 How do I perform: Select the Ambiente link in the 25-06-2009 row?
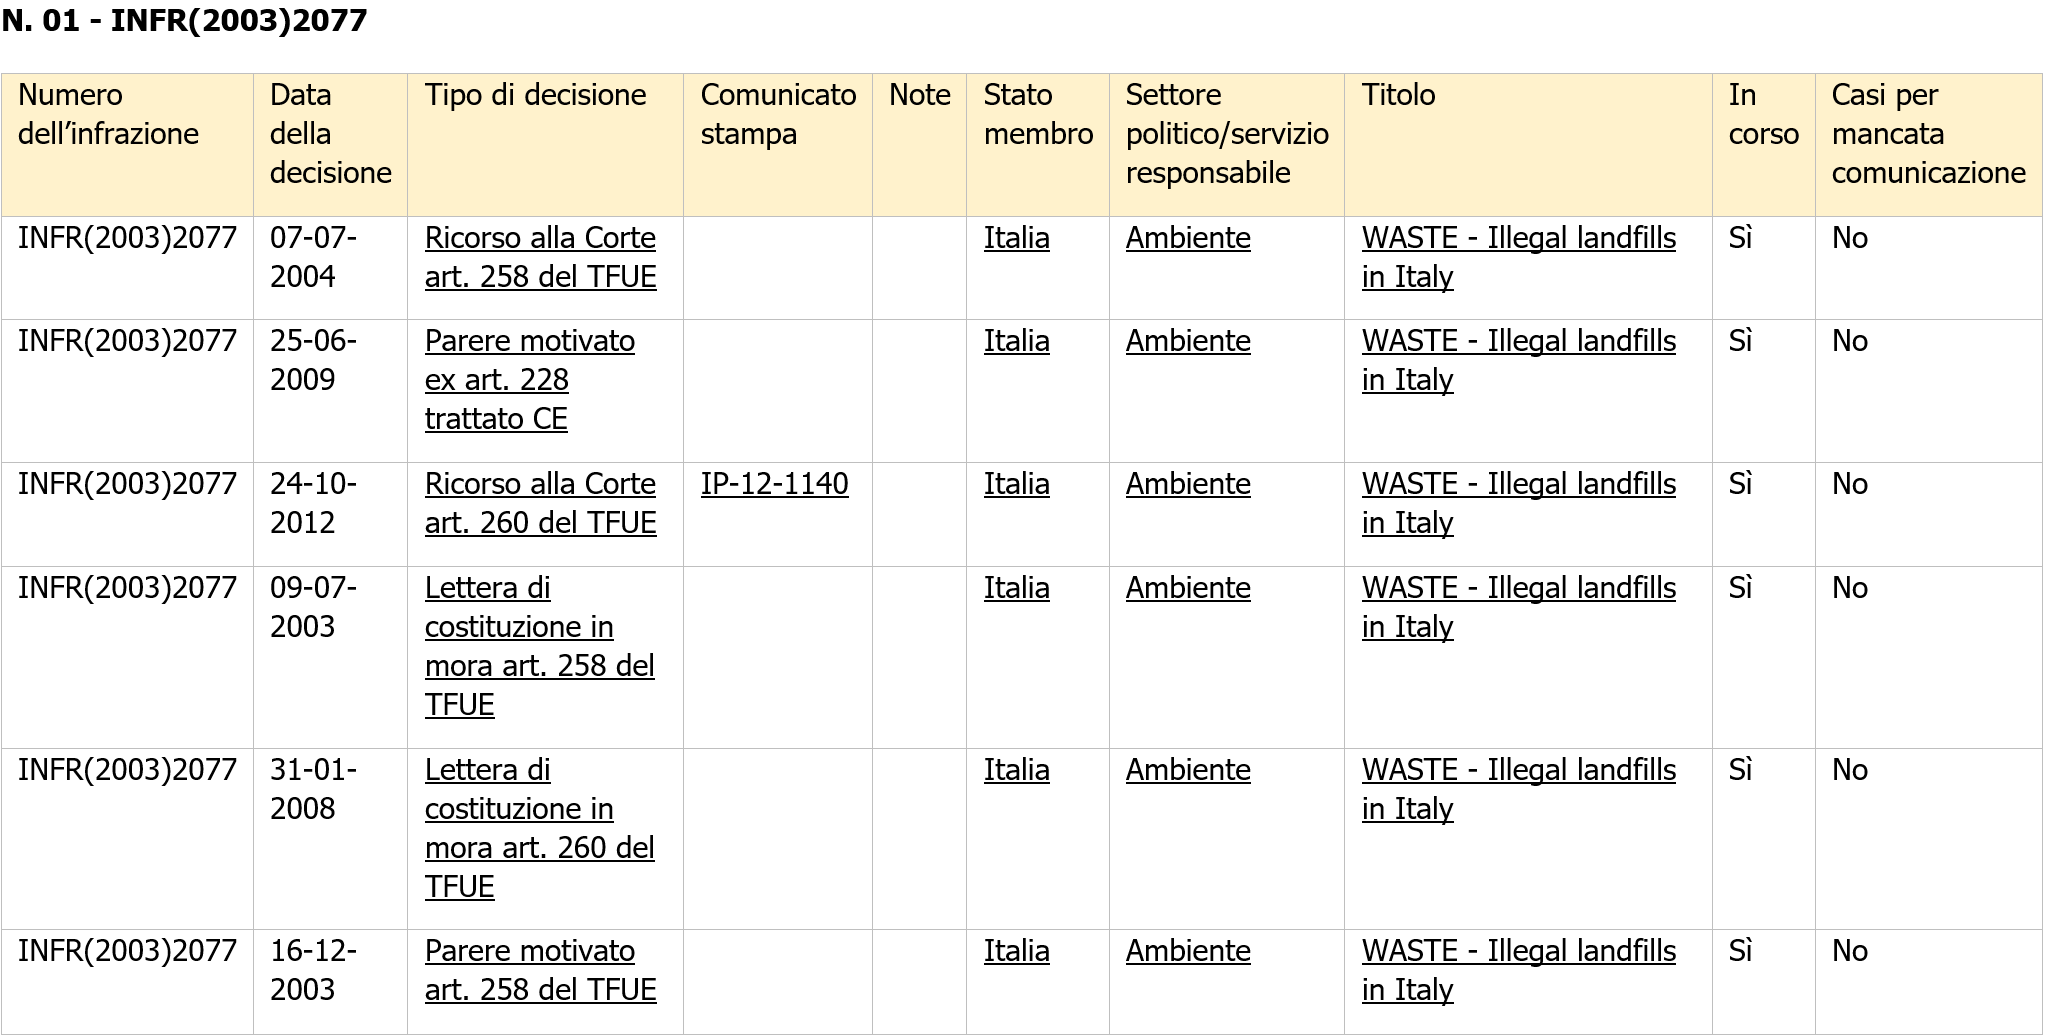click(x=1187, y=341)
